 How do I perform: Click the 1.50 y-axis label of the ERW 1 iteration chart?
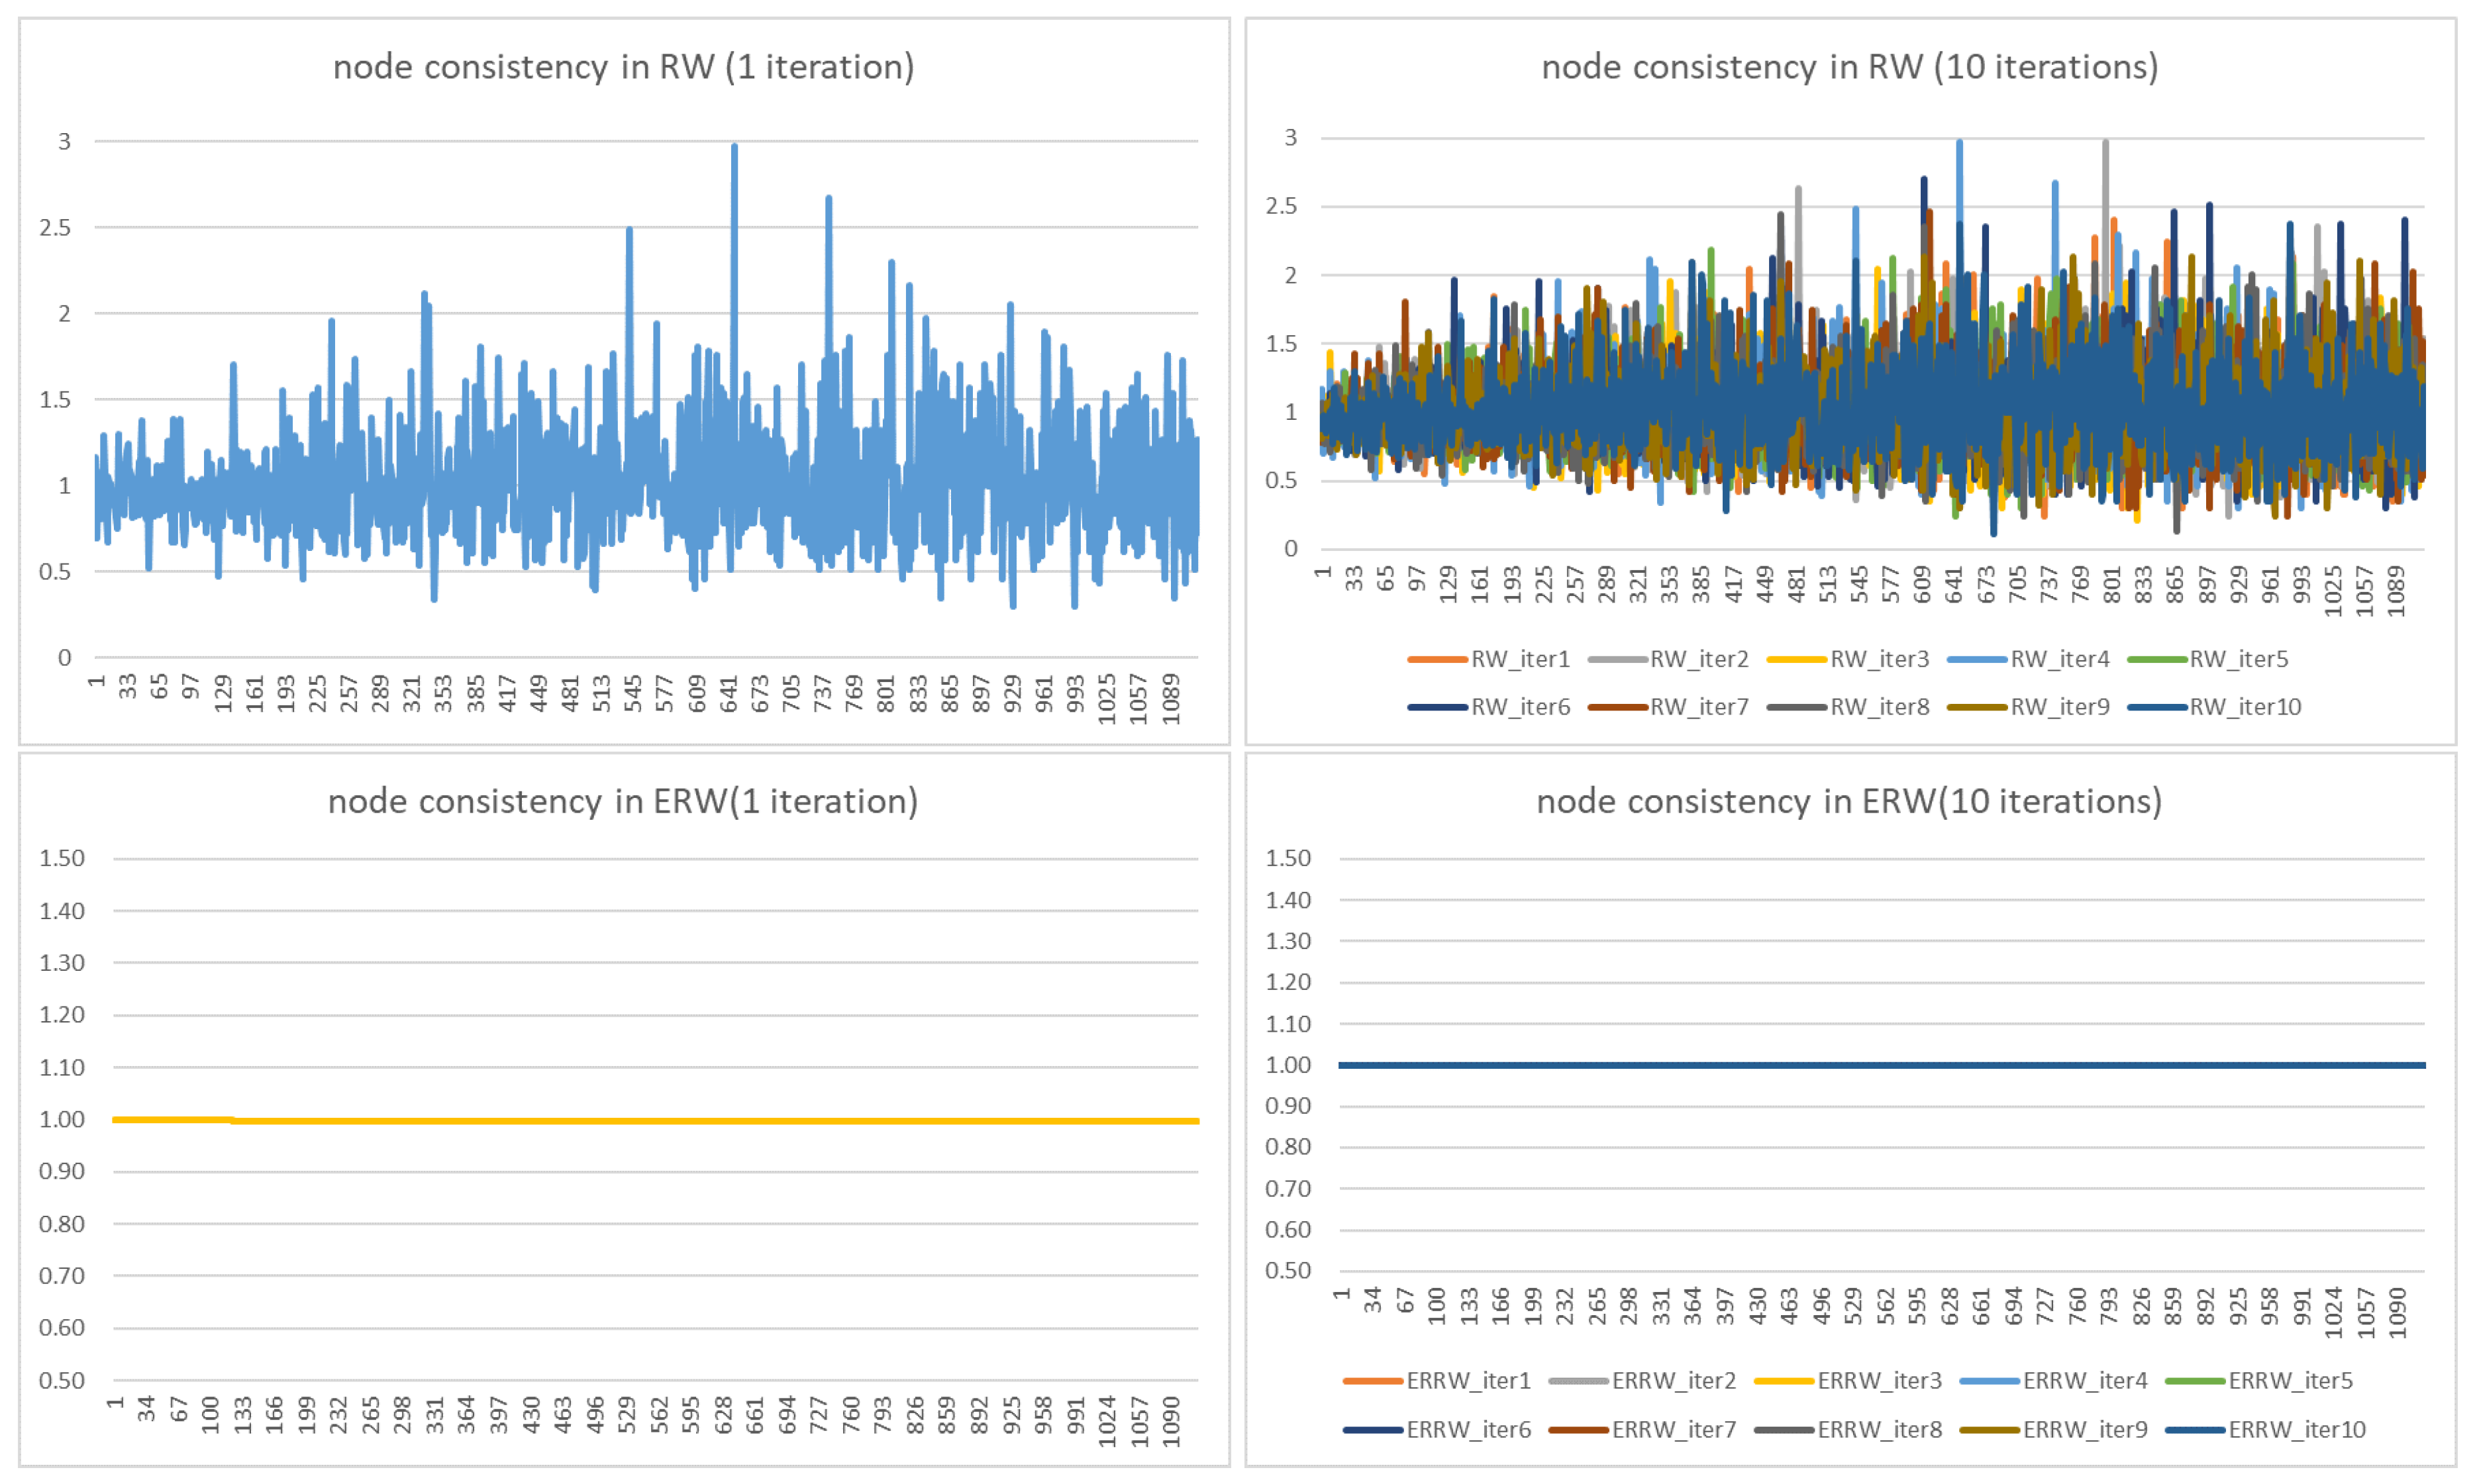(x=62, y=859)
